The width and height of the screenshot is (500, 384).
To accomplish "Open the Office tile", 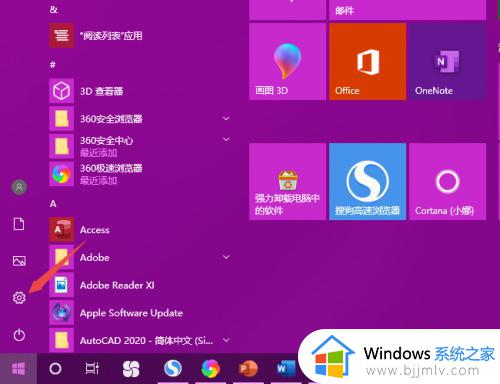I will (368, 61).
